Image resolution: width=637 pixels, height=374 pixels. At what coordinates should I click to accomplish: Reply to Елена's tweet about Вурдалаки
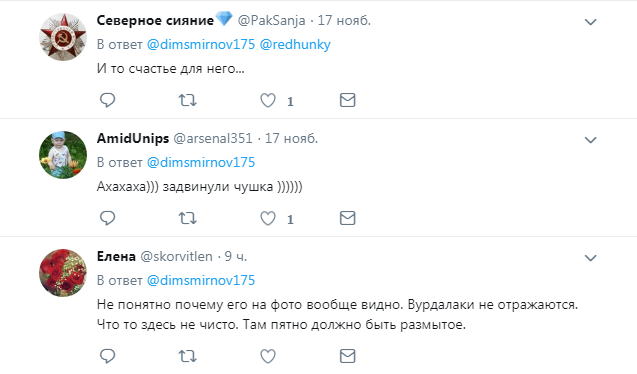108,356
